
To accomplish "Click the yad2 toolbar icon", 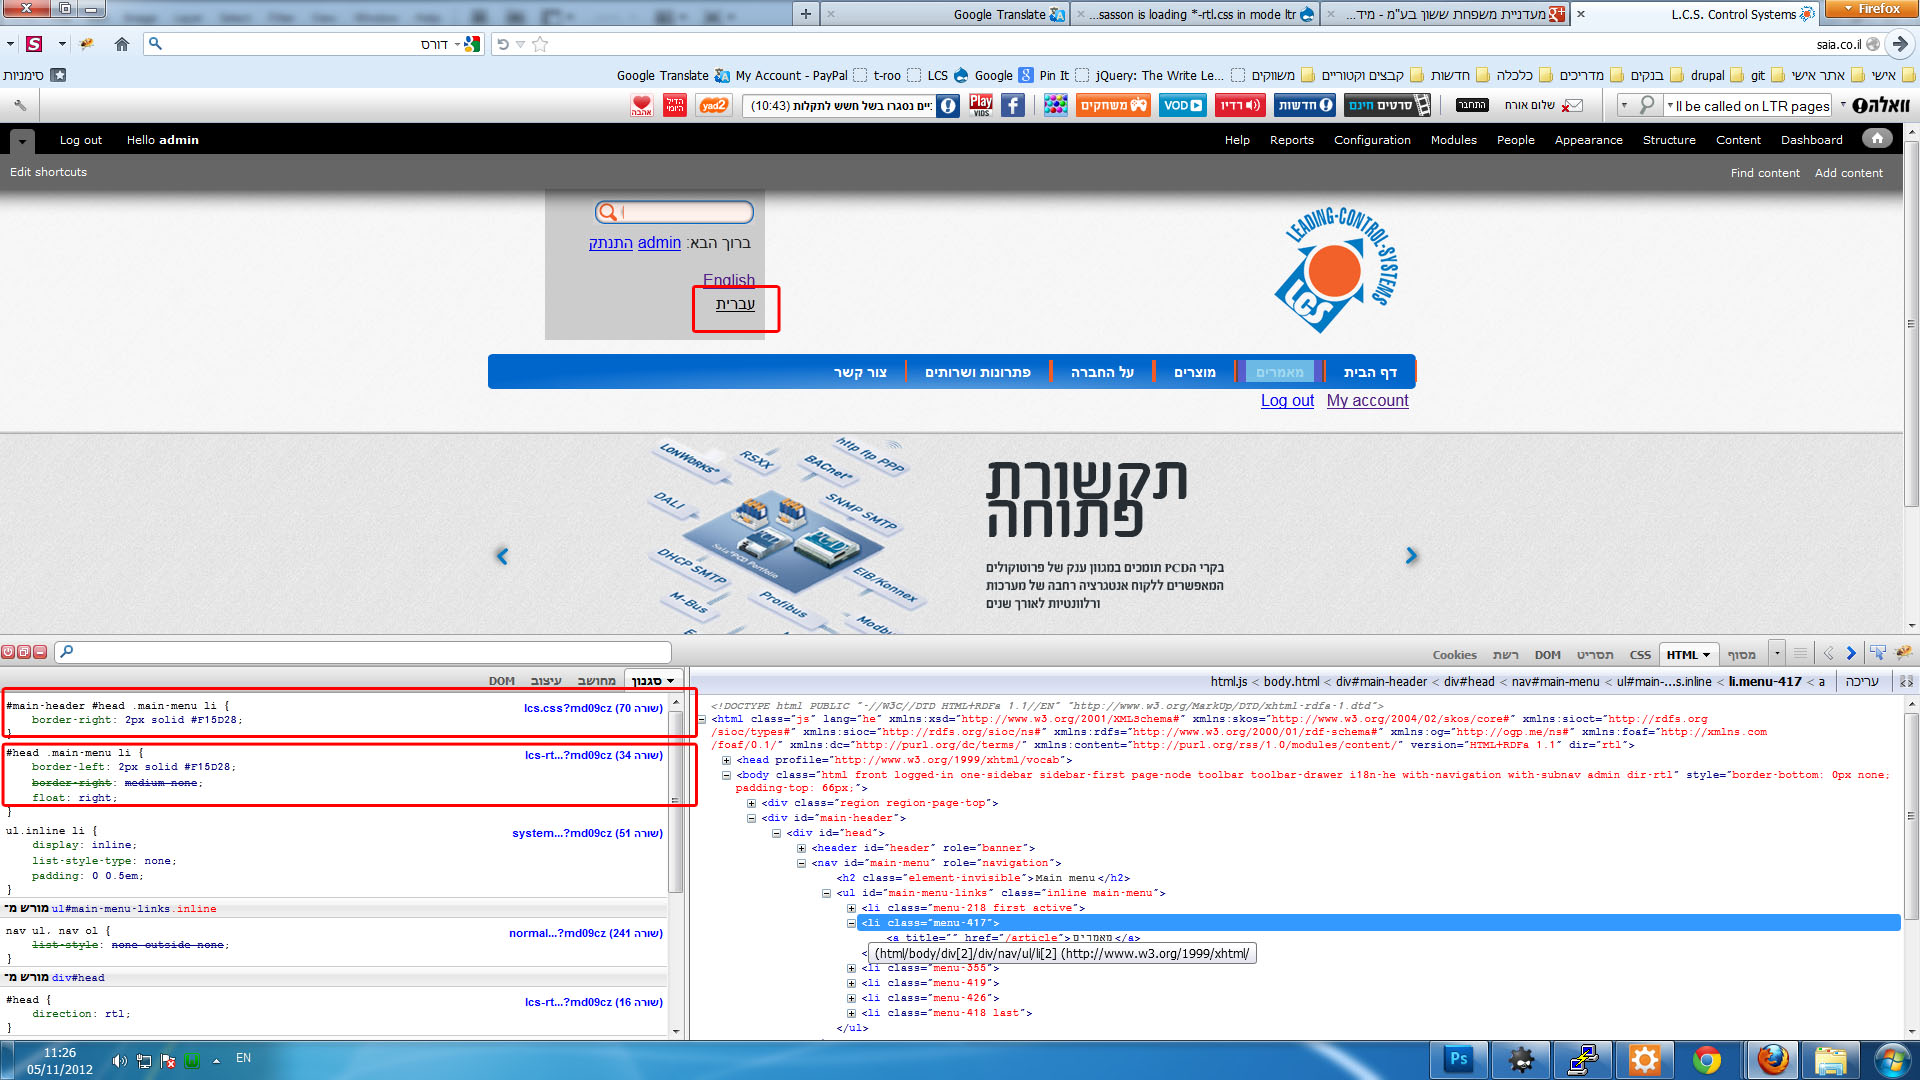I will tap(714, 105).
